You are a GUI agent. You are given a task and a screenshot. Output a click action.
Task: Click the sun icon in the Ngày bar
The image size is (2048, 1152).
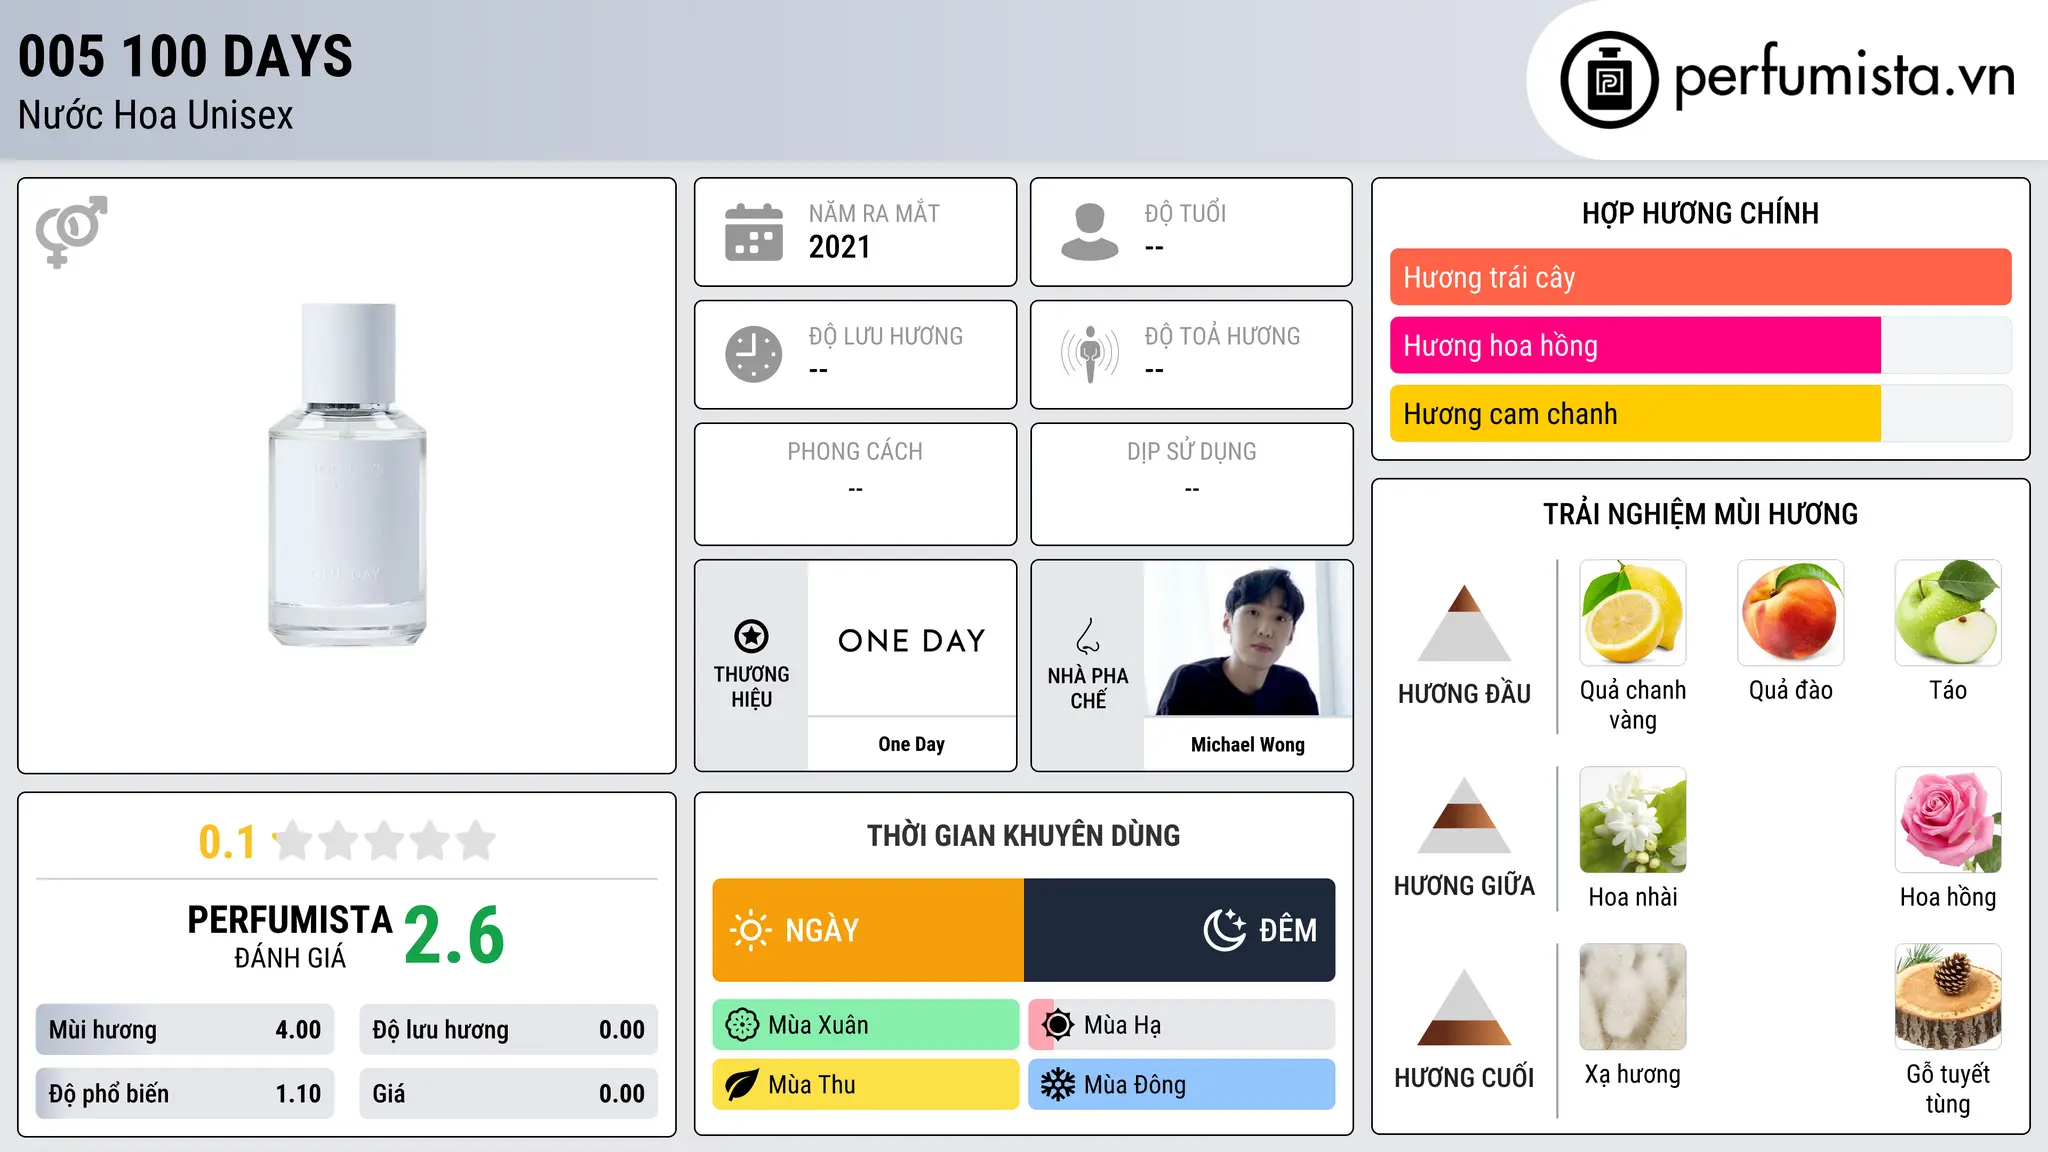tap(751, 930)
